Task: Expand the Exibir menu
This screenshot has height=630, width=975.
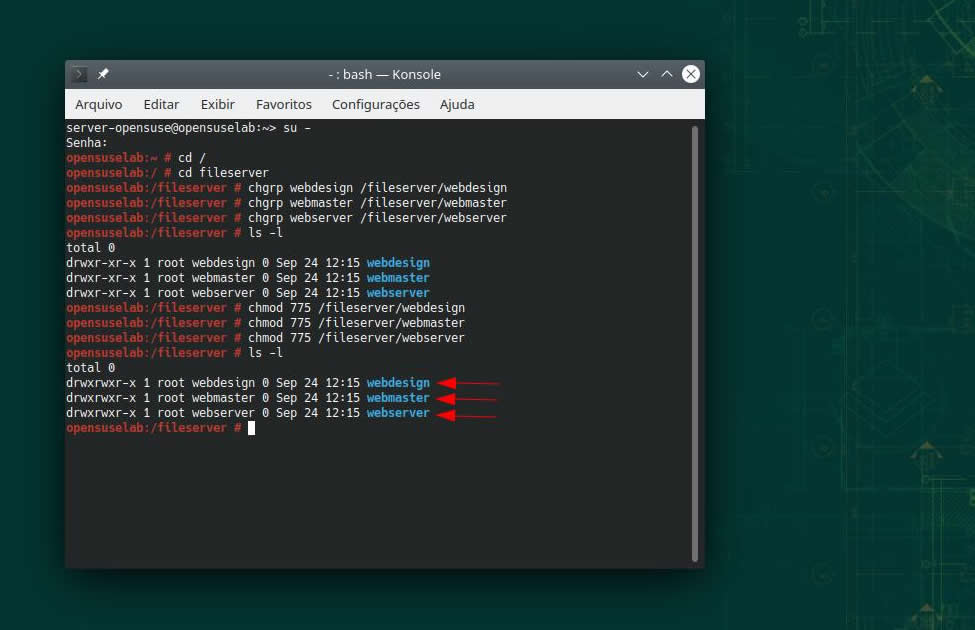Action: pyautogui.click(x=217, y=104)
